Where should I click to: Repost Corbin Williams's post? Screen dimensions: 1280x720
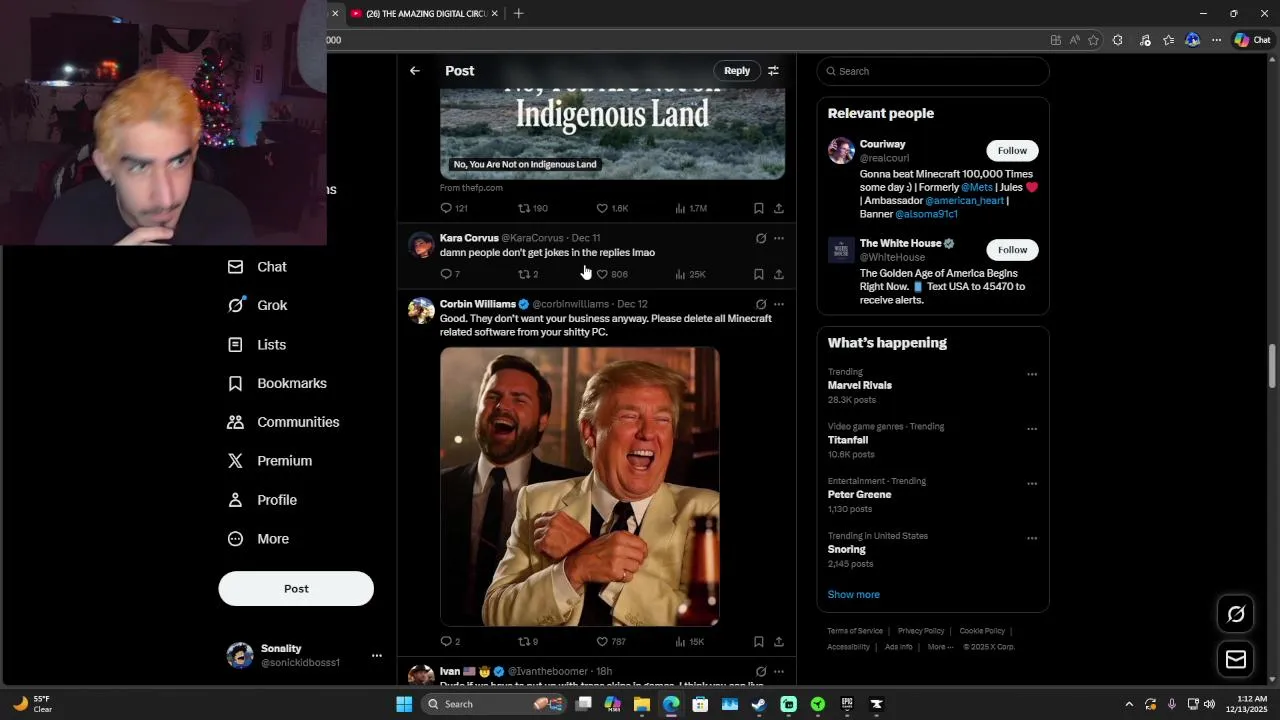(528, 642)
